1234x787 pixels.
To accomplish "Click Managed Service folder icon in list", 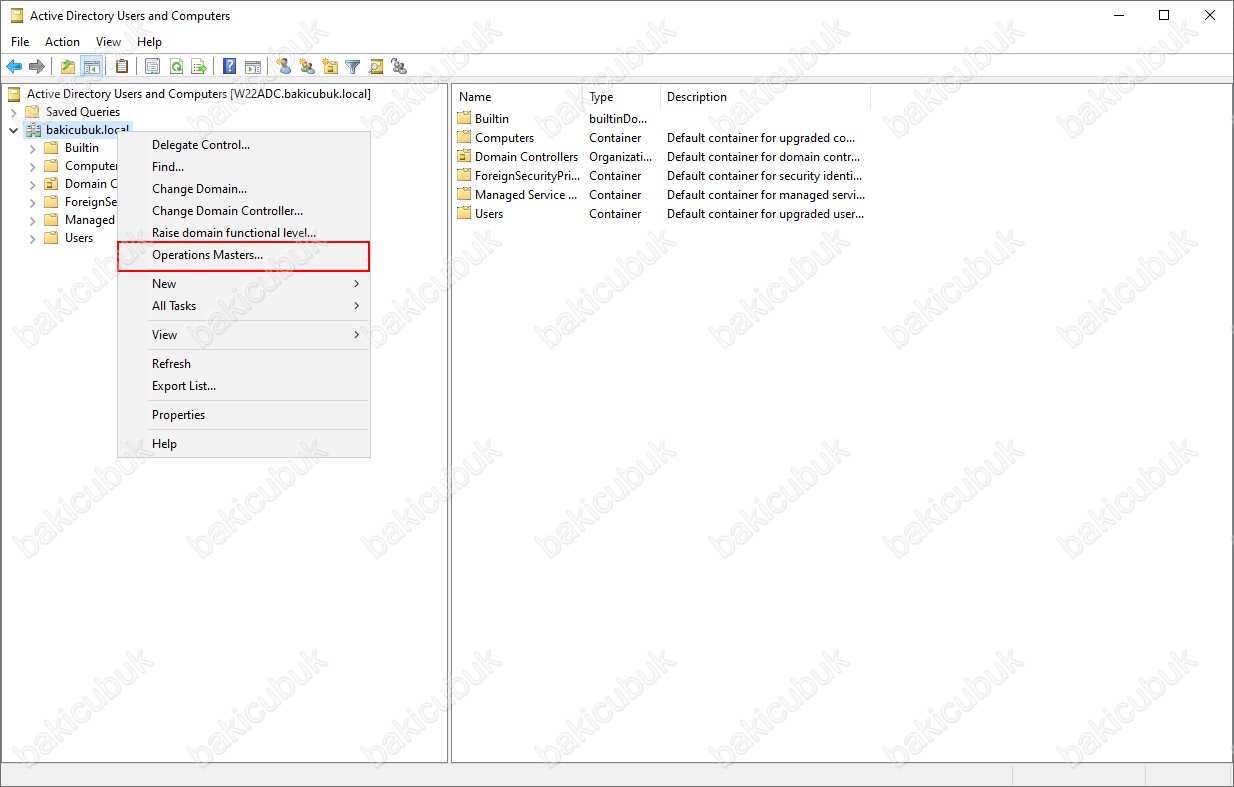I will [x=464, y=195].
